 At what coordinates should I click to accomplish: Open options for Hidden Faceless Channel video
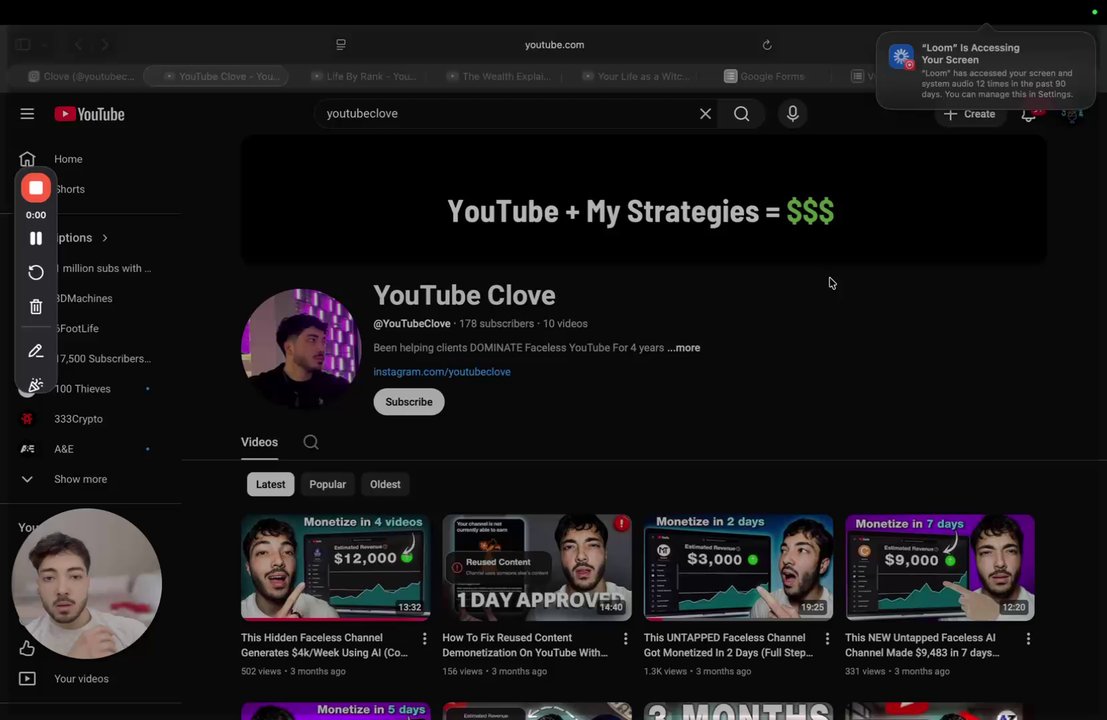[424, 639]
